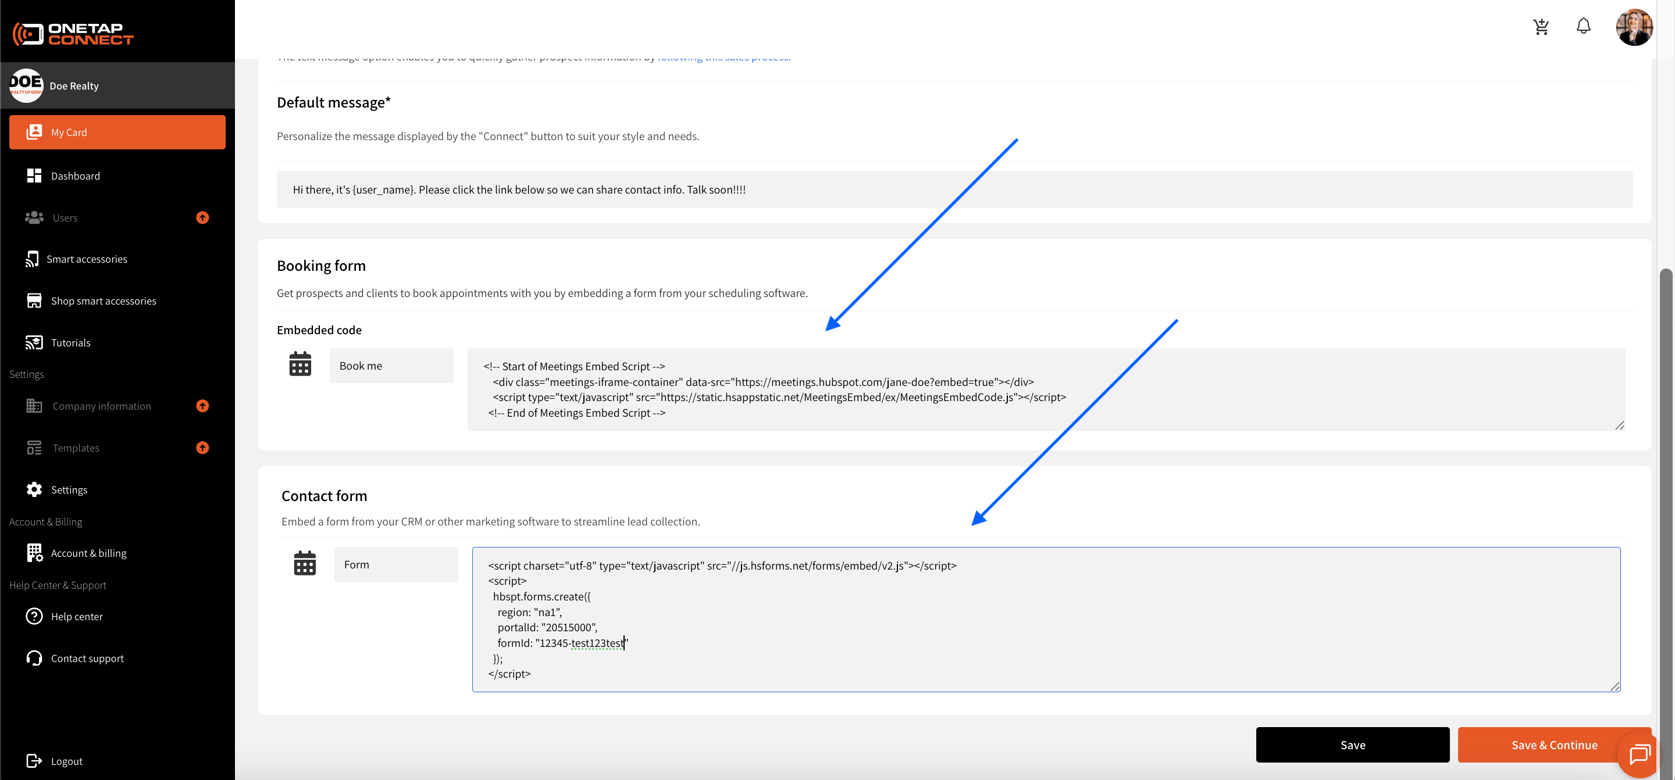Image resolution: width=1675 pixels, height=780 pixels.
Task: Click the "Booking form" heading
Action: point(321,266)
